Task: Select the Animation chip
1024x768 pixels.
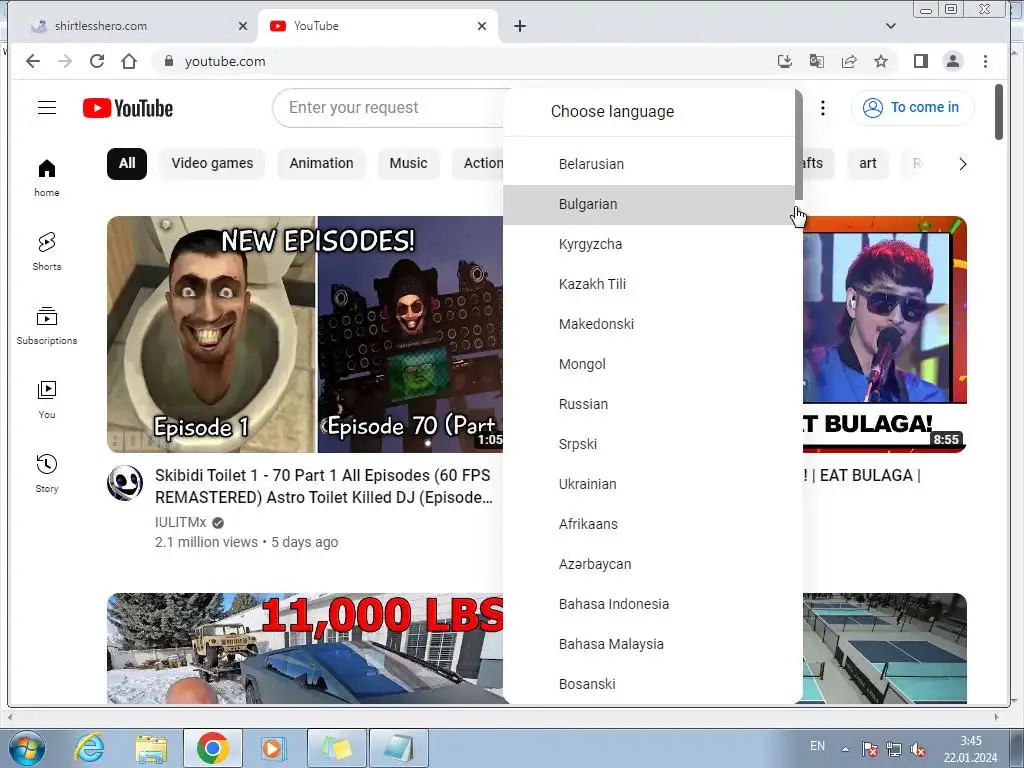Action: tap(321, 163)
